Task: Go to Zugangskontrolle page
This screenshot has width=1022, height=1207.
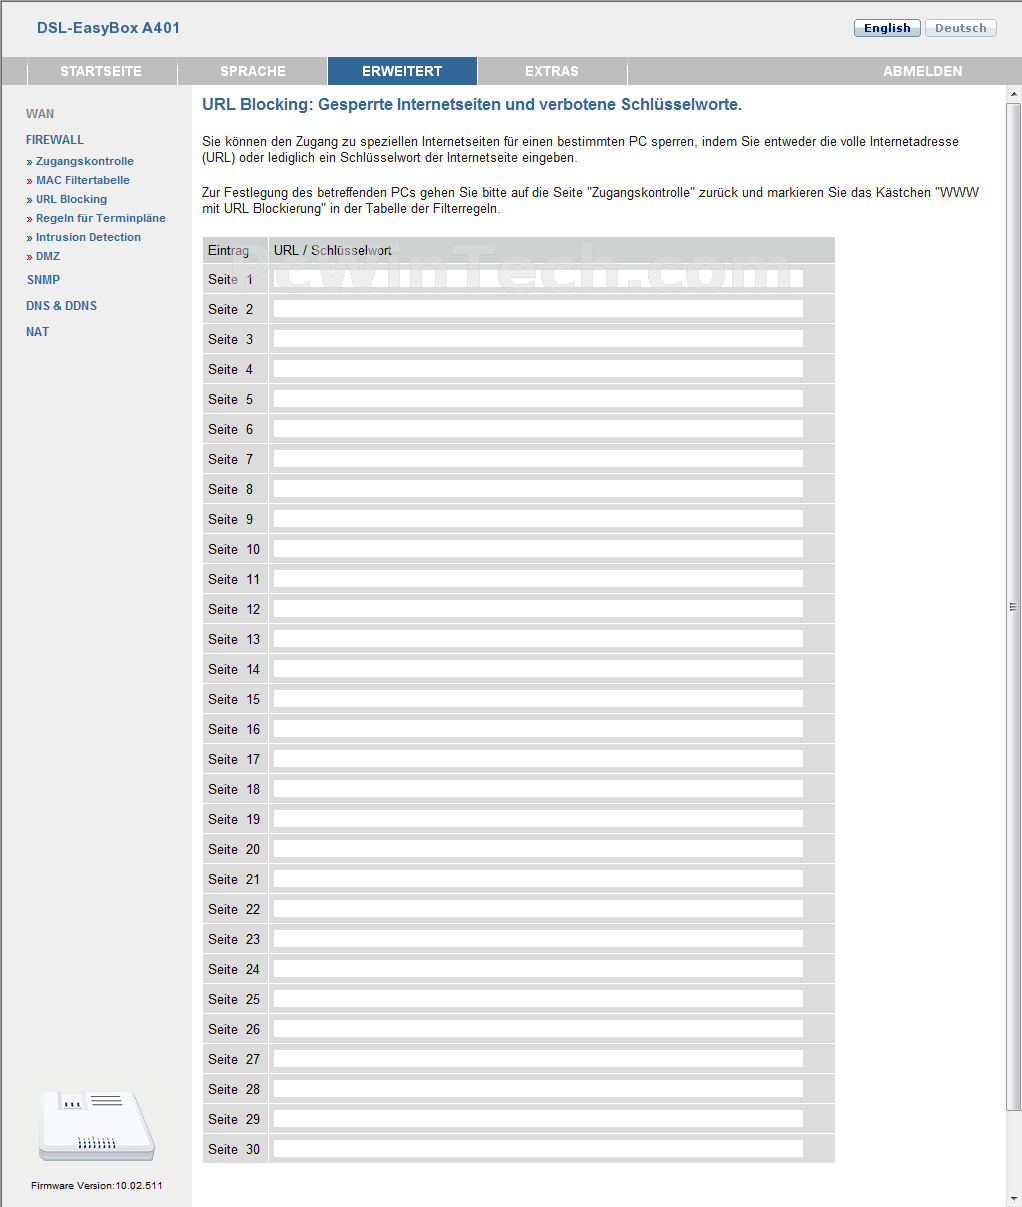Action: [85, 161]
